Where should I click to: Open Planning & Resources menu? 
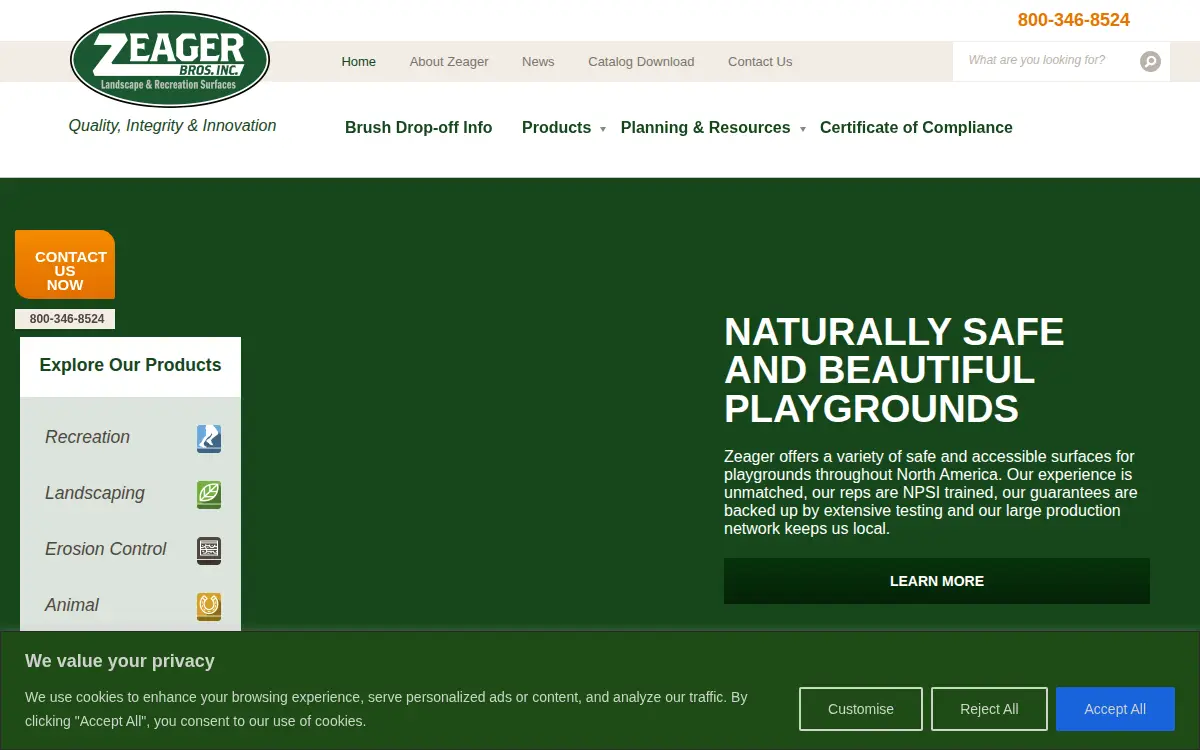(x=706, y=128)
